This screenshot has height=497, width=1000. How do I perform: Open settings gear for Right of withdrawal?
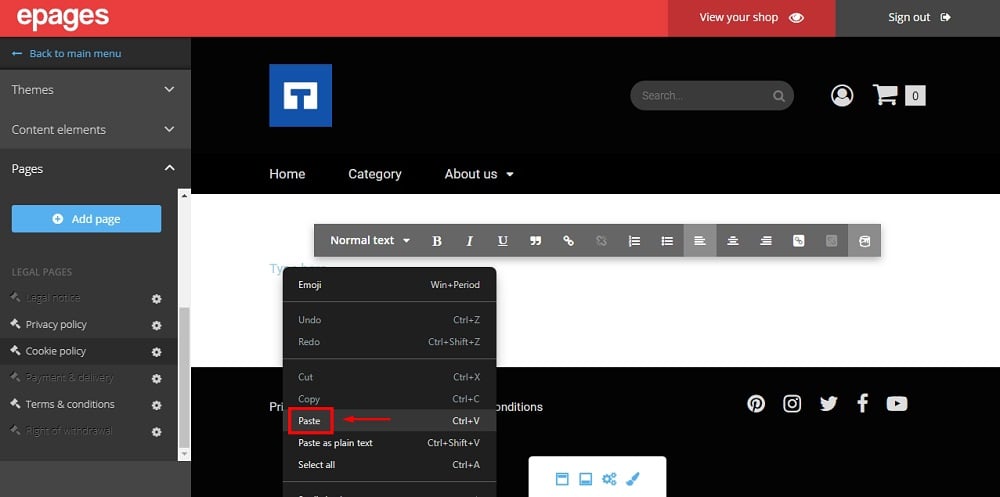coord(156,432)
